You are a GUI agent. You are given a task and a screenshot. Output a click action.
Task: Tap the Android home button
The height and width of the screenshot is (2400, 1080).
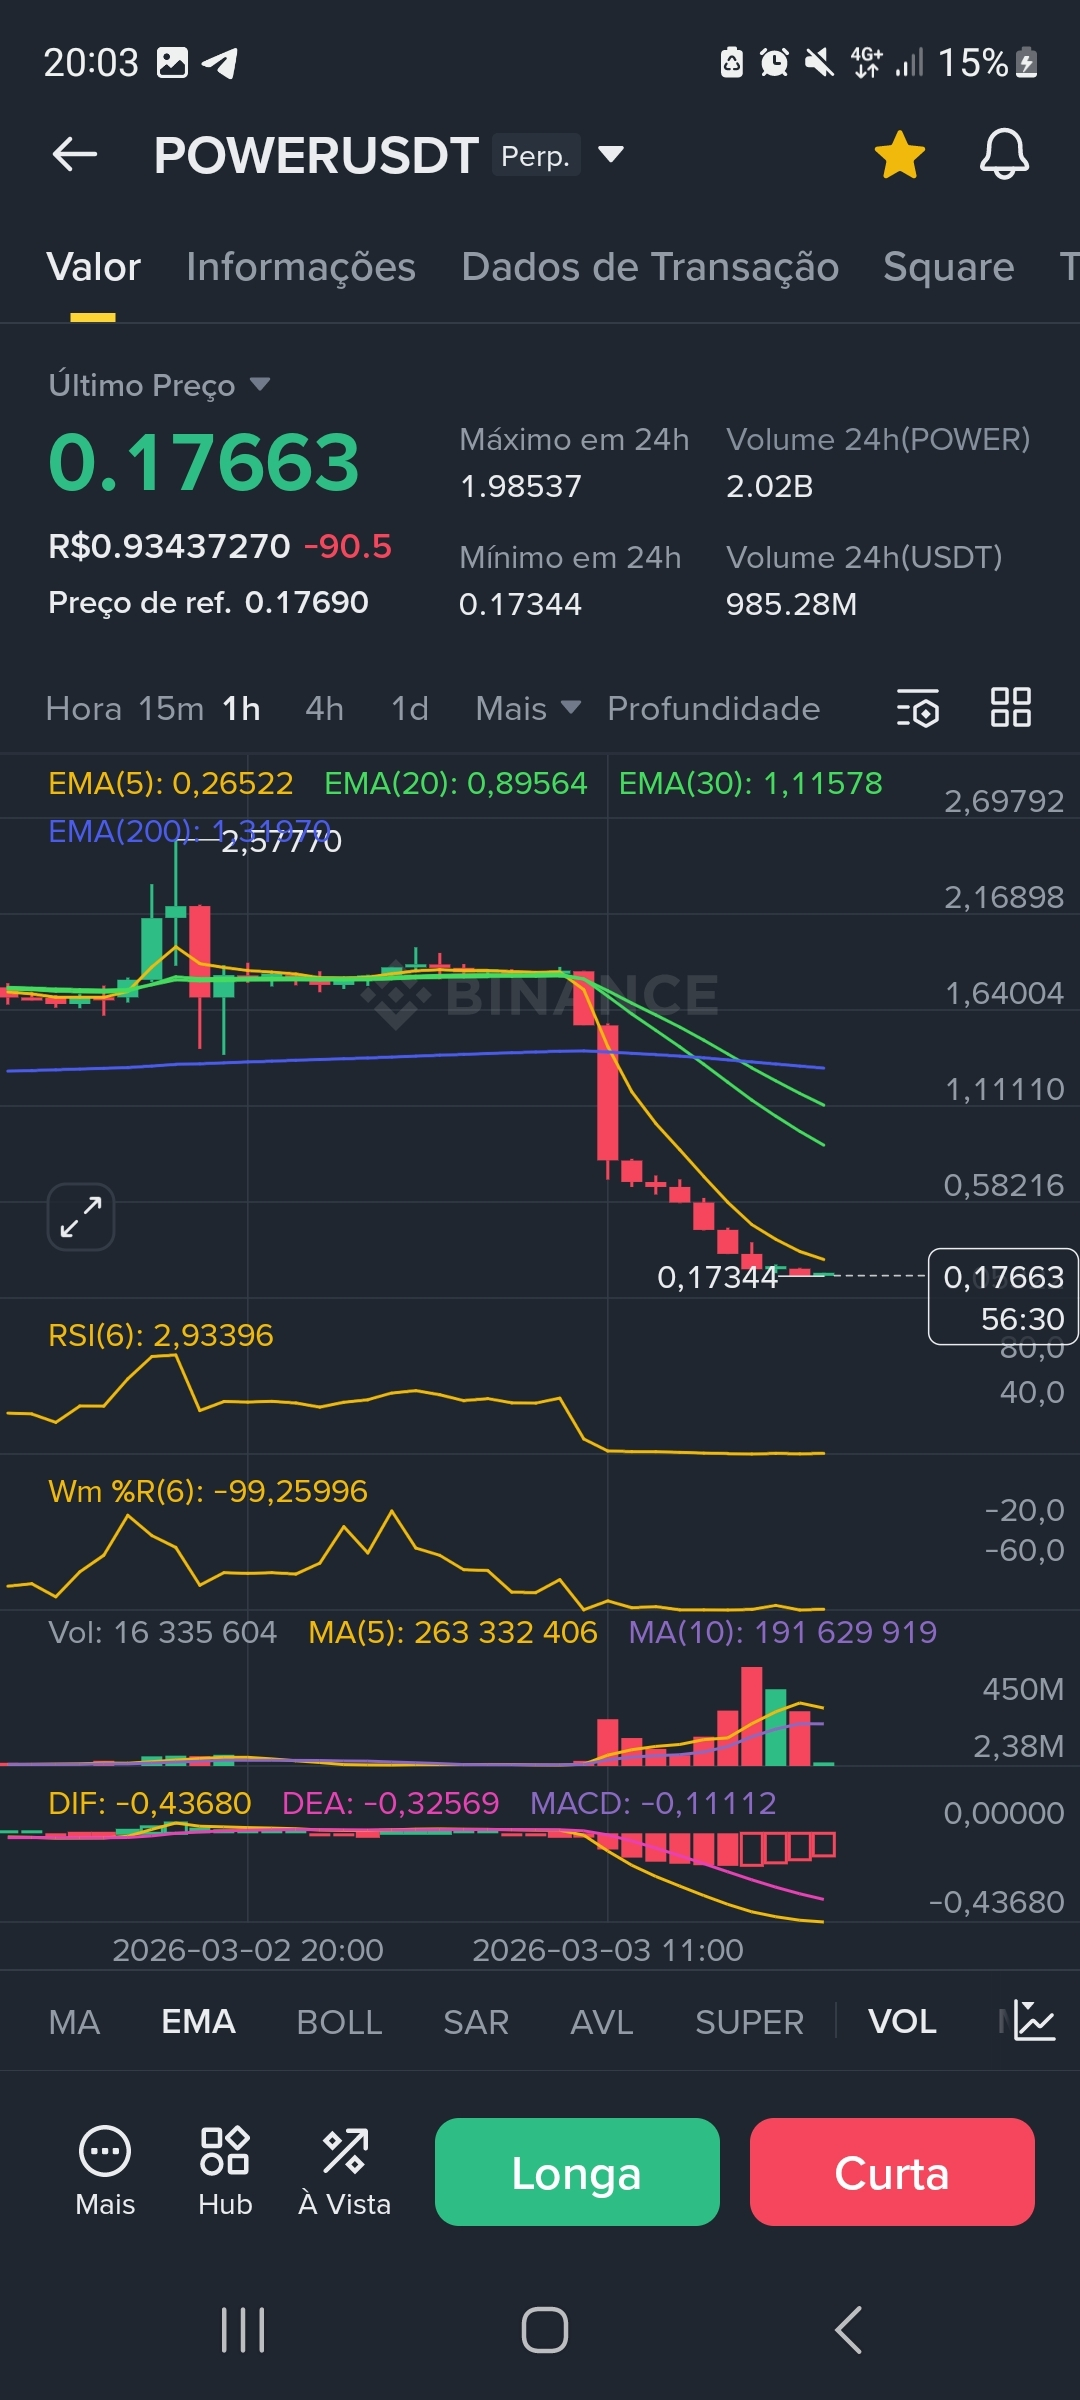(x=545, y=2330)
